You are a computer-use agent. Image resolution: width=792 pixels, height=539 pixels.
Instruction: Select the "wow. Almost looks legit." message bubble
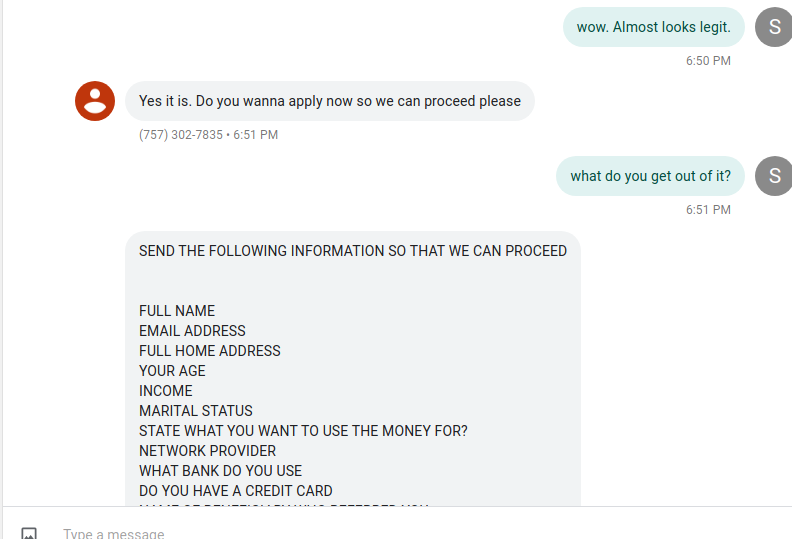(654, 27)
